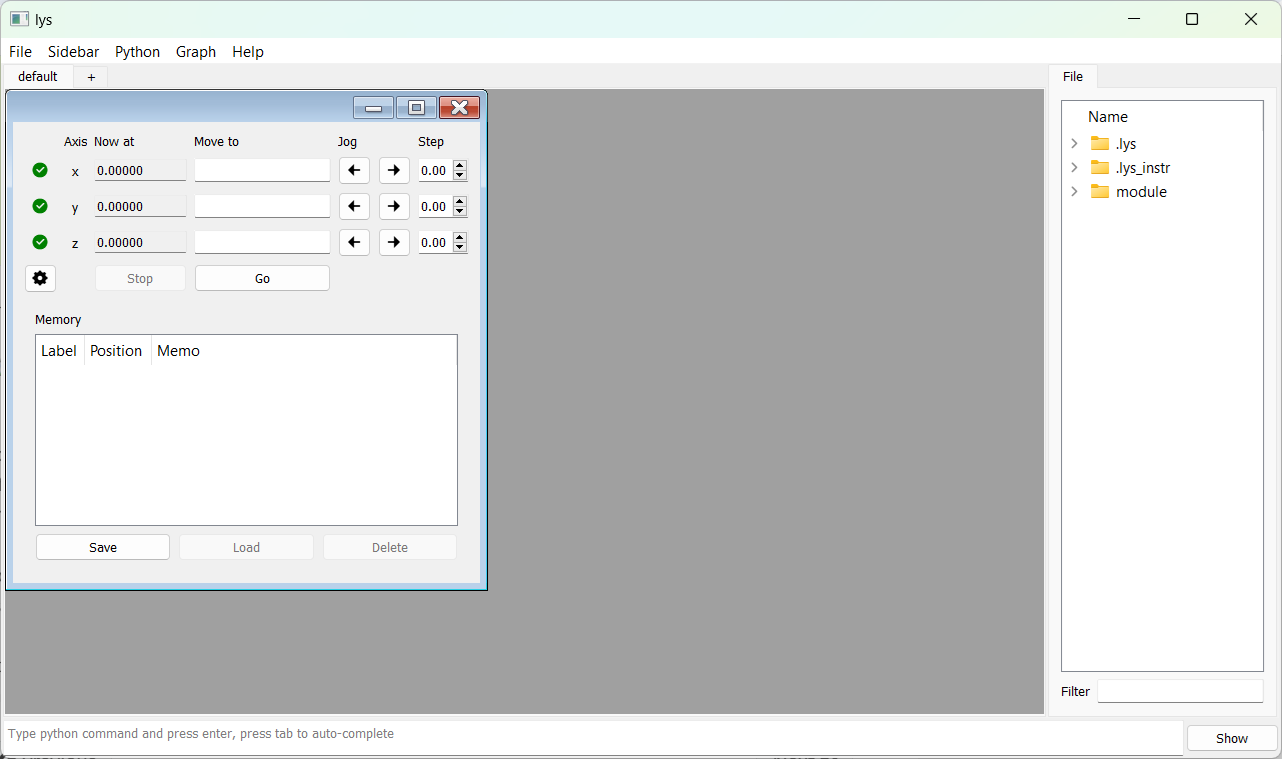
Task: Click the green status check for y axis
Action: coord(40,206)
